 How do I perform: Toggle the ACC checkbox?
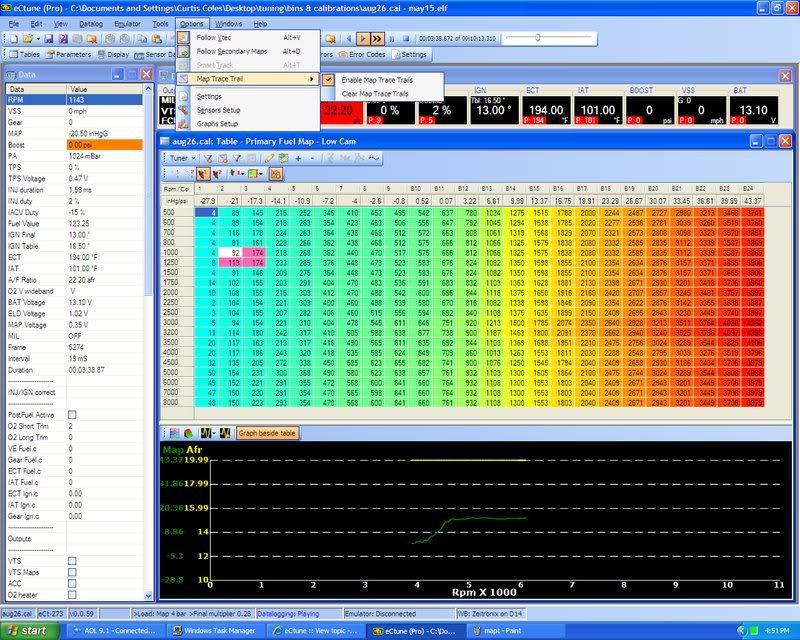point(72,583)
